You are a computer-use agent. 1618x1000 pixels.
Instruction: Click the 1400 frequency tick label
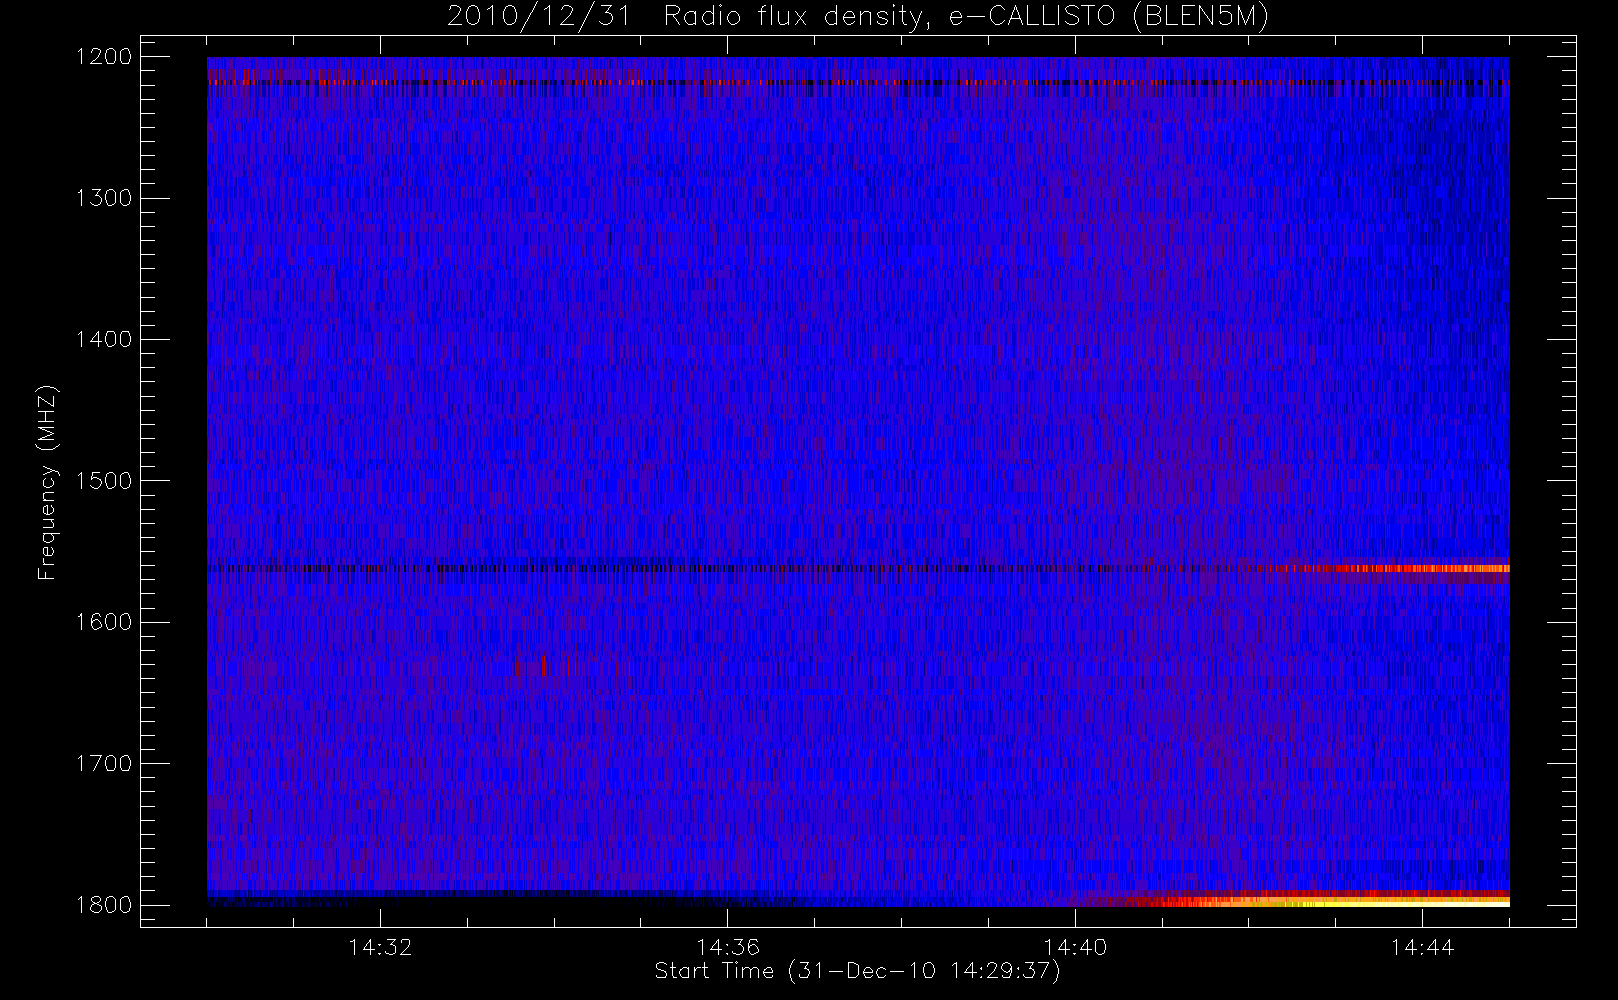pyautogui.click(x=105, y=339)
